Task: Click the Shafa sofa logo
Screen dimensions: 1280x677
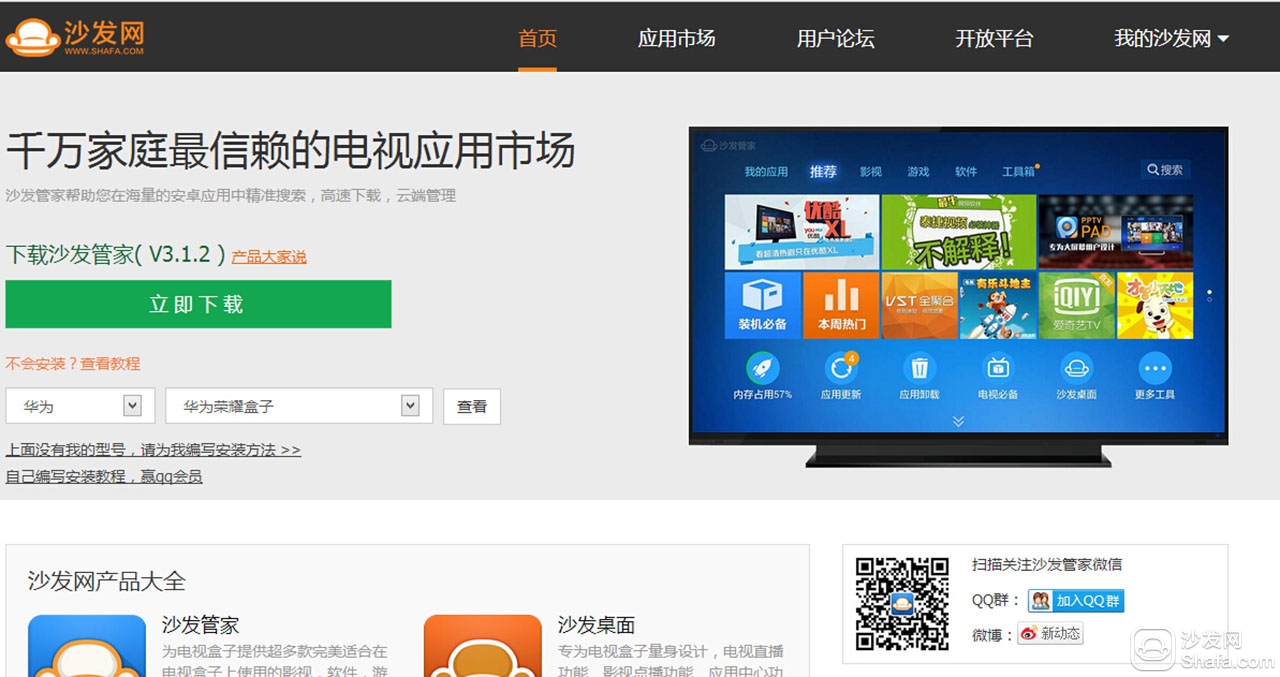Action: 75,37
